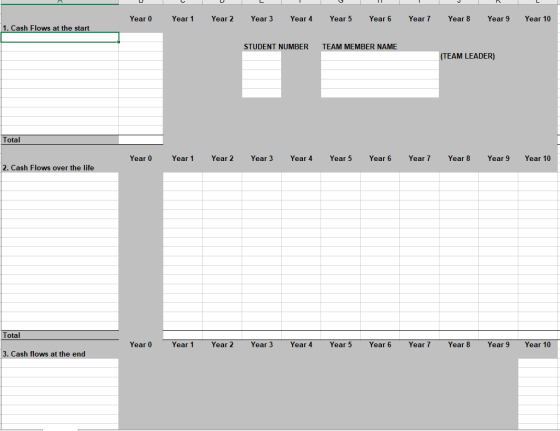Select the Year 1 Total cell in section 2
560x431 pixels.
coord(182,335)
